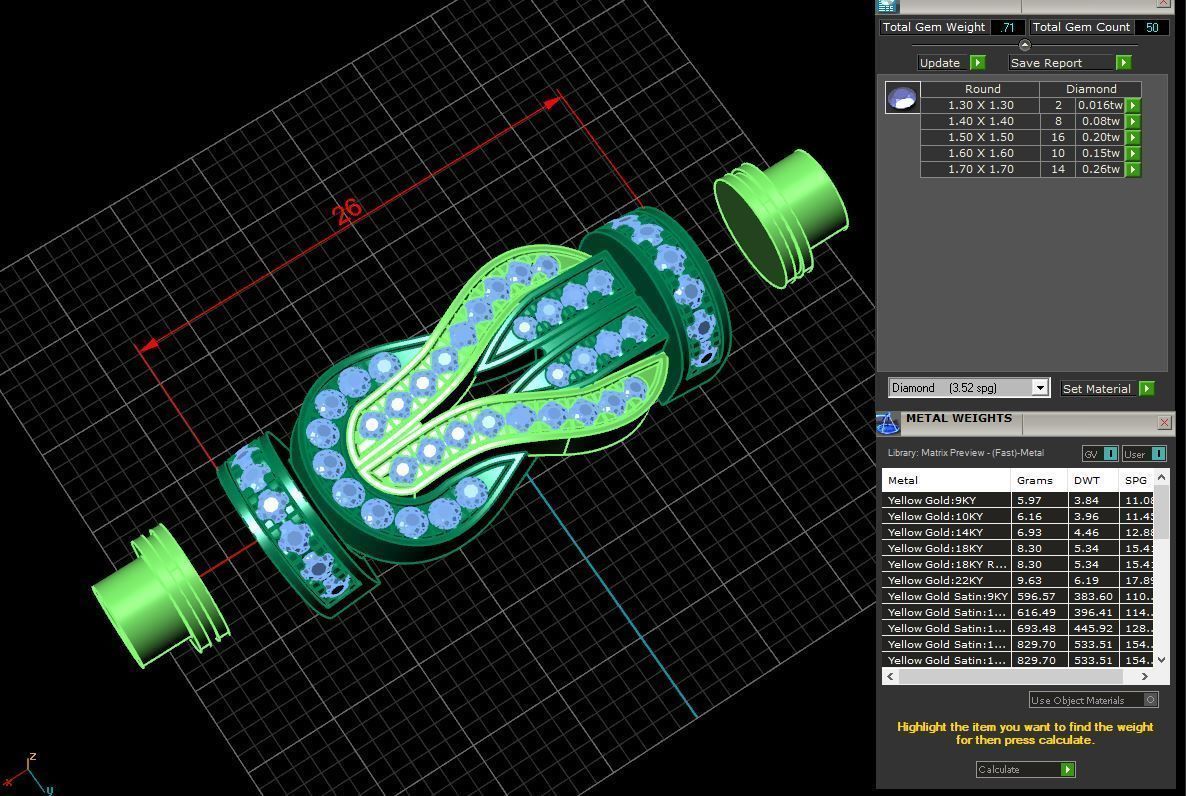The height and width of the screenshot is (796, 1186).
Task: Select the Yellow Gold:22KY row
Action: point(1018,580)
